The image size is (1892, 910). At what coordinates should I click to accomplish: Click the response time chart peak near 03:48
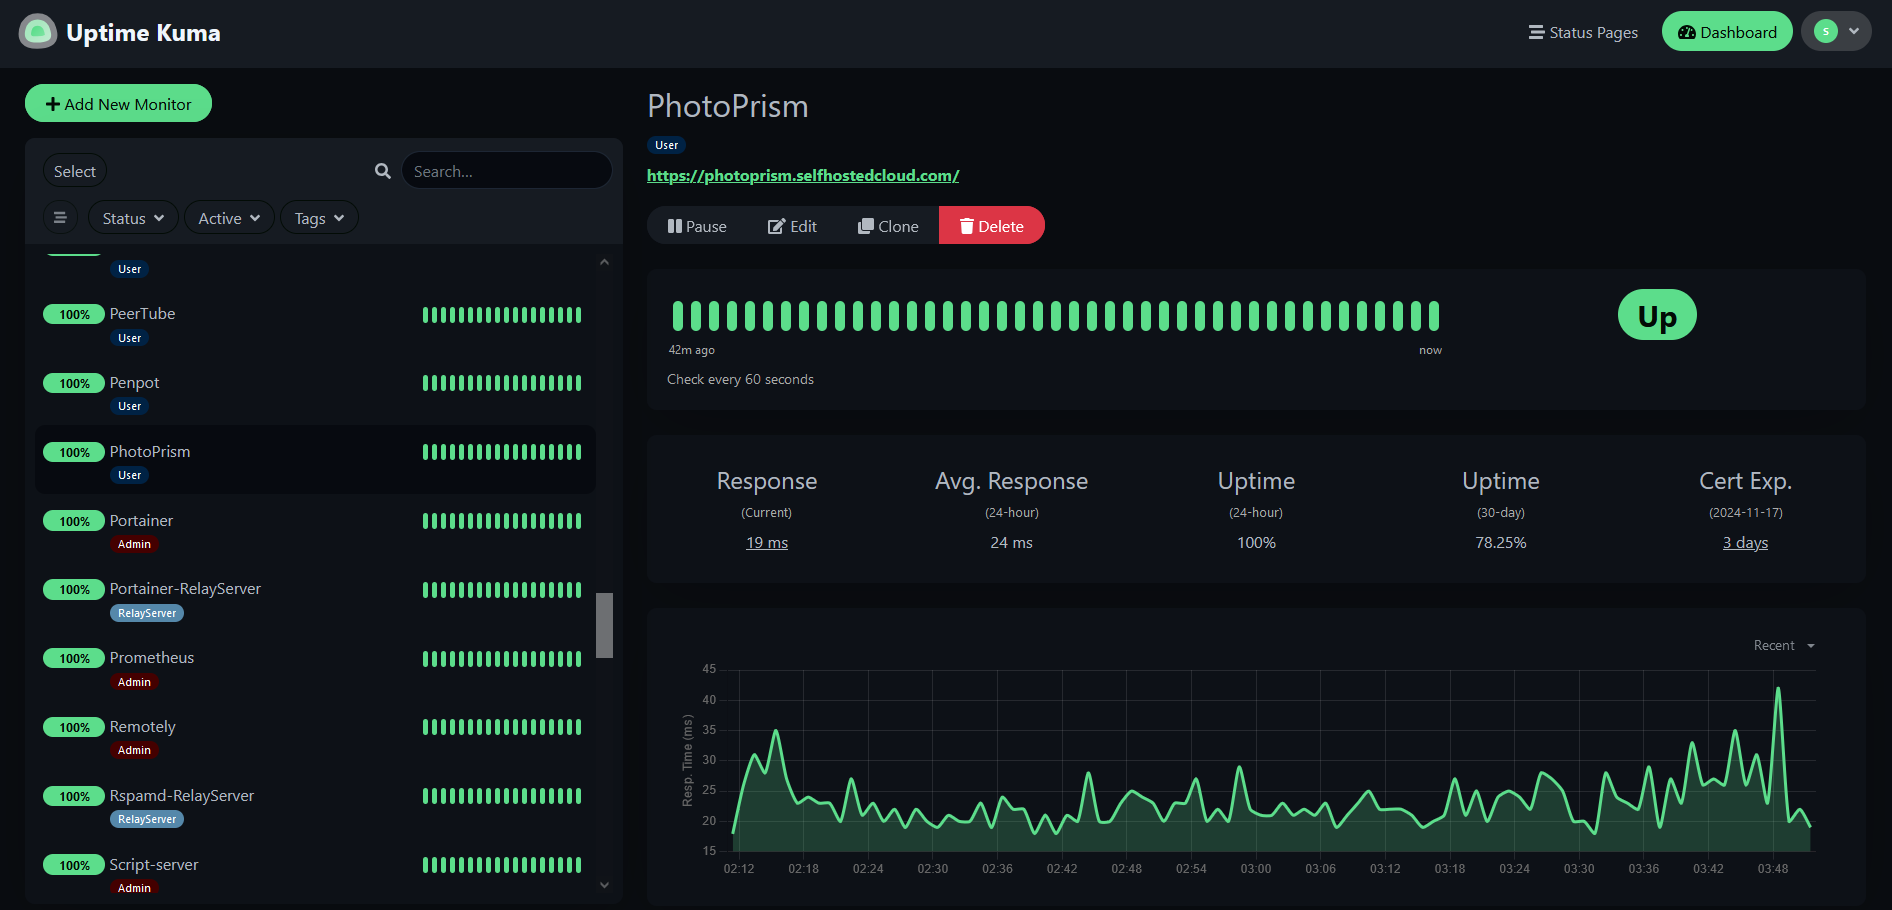coord(1778,689)
